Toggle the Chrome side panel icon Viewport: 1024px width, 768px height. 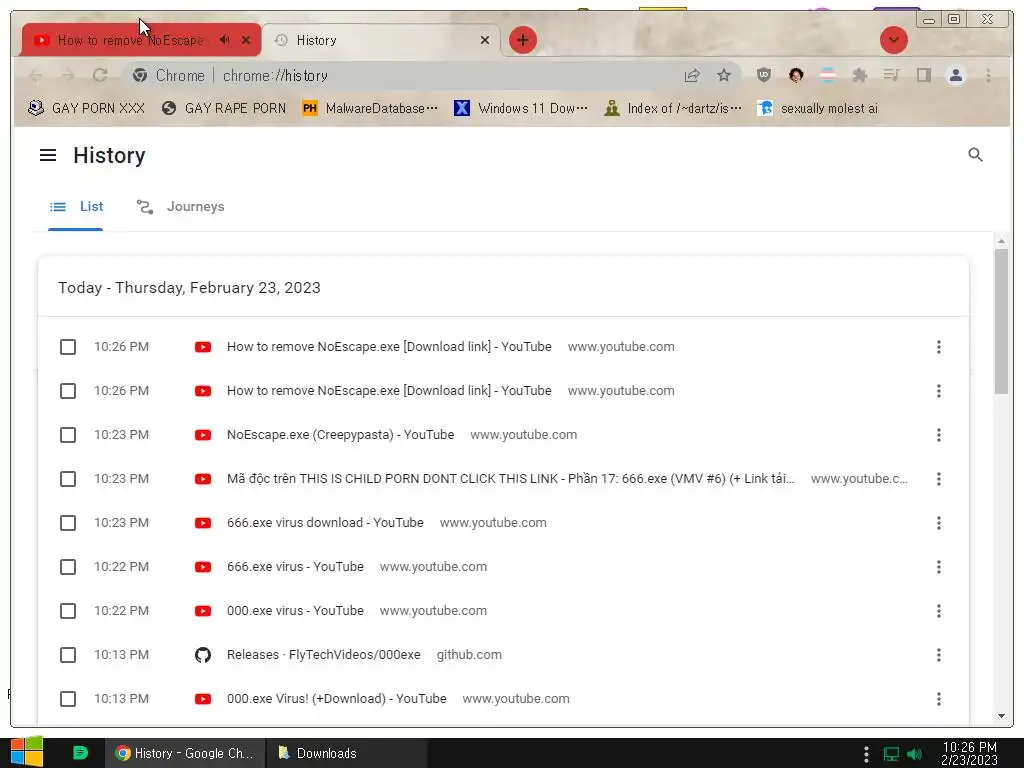coord(923,75)
